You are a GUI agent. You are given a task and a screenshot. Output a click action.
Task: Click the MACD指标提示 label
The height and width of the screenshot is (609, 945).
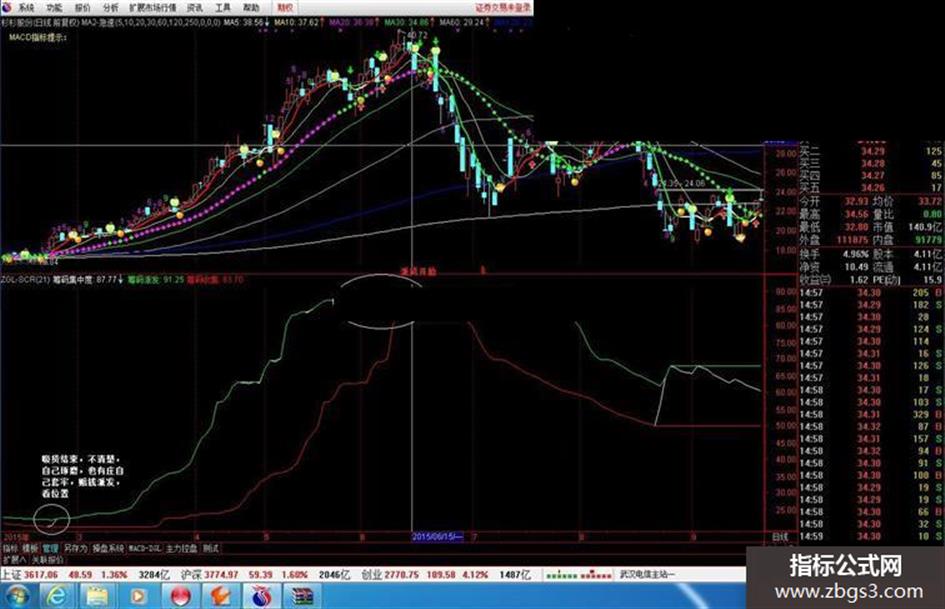pos(37,37)
